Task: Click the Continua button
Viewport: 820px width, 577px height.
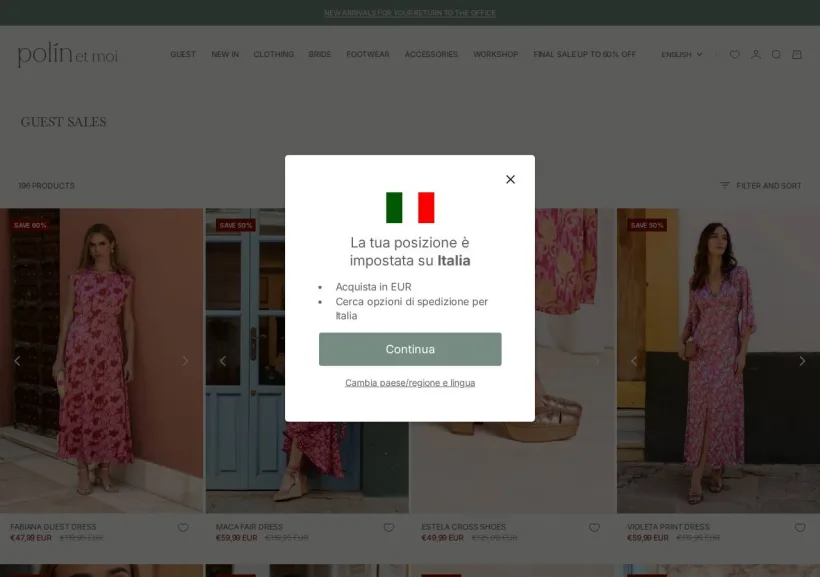Action: coord(410,349)
